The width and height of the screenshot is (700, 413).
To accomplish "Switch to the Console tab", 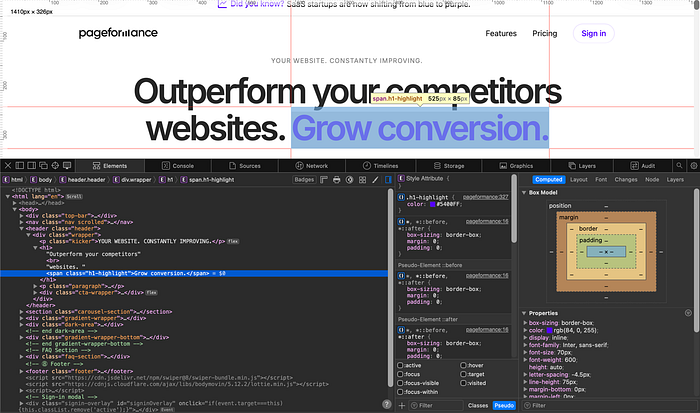I will click(x=178, y=166).
